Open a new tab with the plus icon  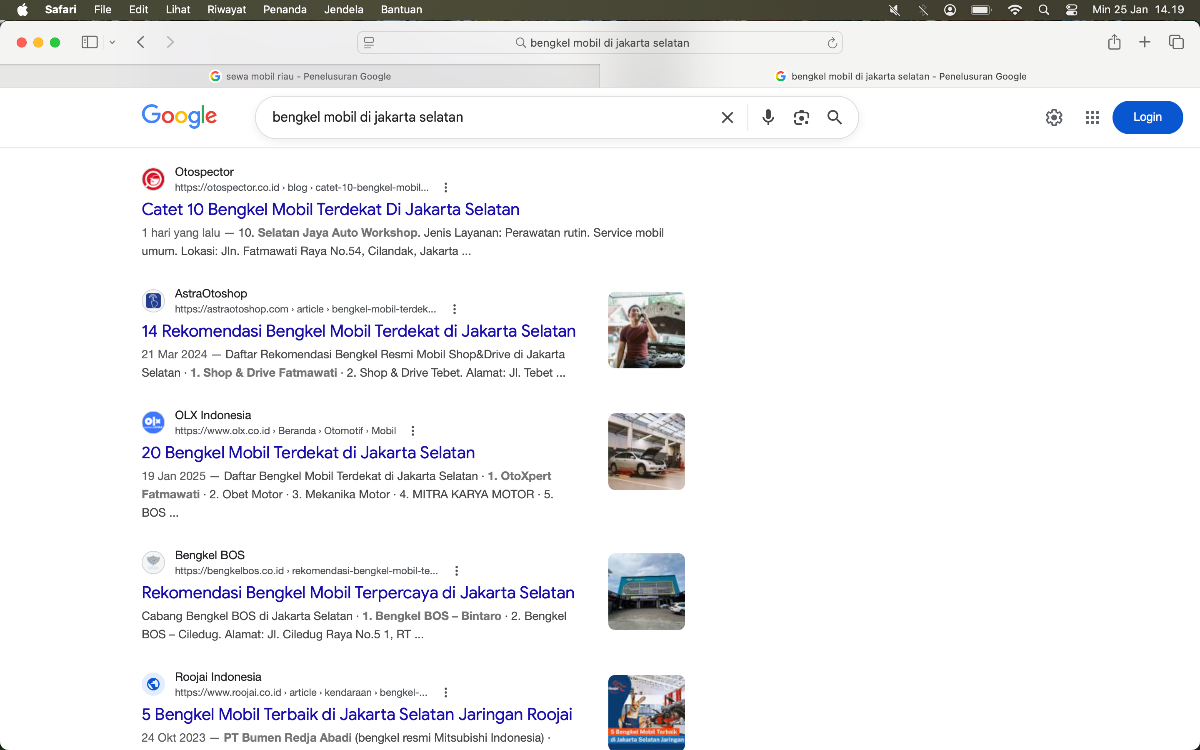pos(1144,42)
